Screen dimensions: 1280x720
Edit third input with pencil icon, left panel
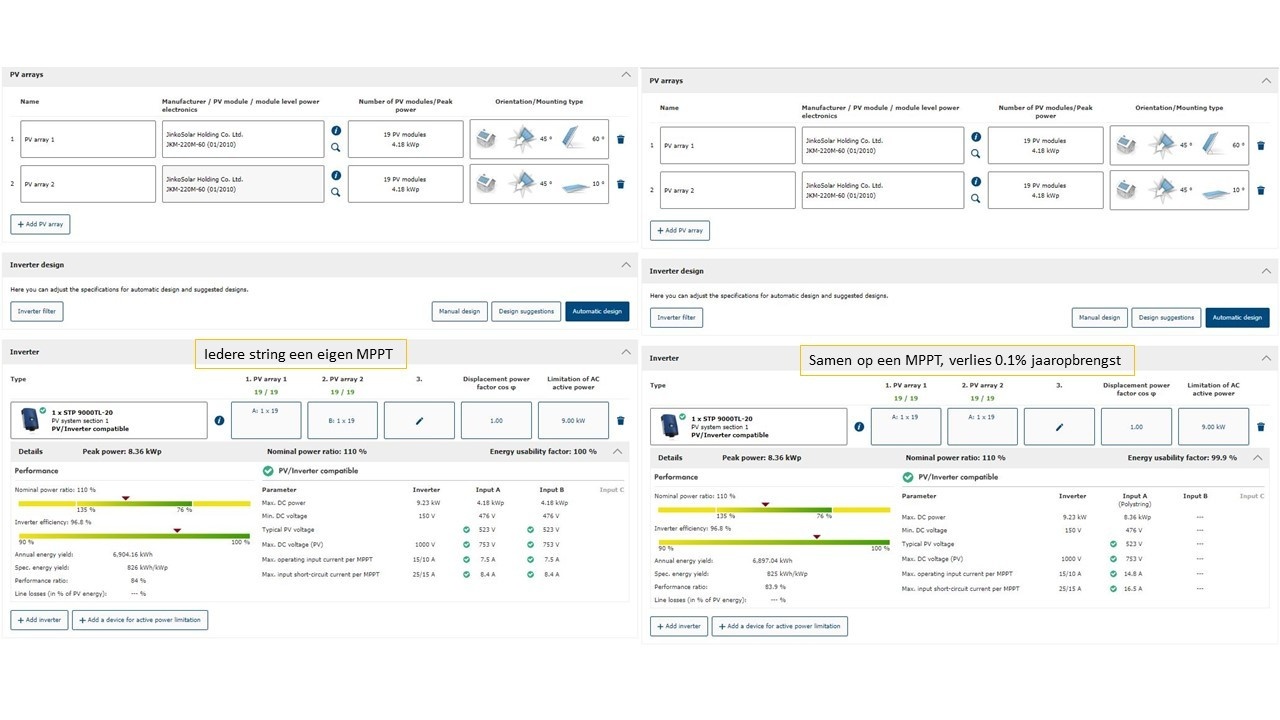(x=419, y=421)
